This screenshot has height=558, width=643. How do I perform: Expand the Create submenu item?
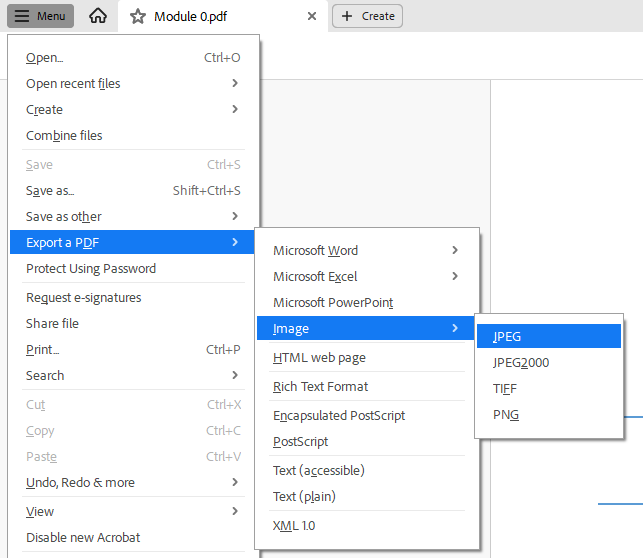tap(133, 109)
